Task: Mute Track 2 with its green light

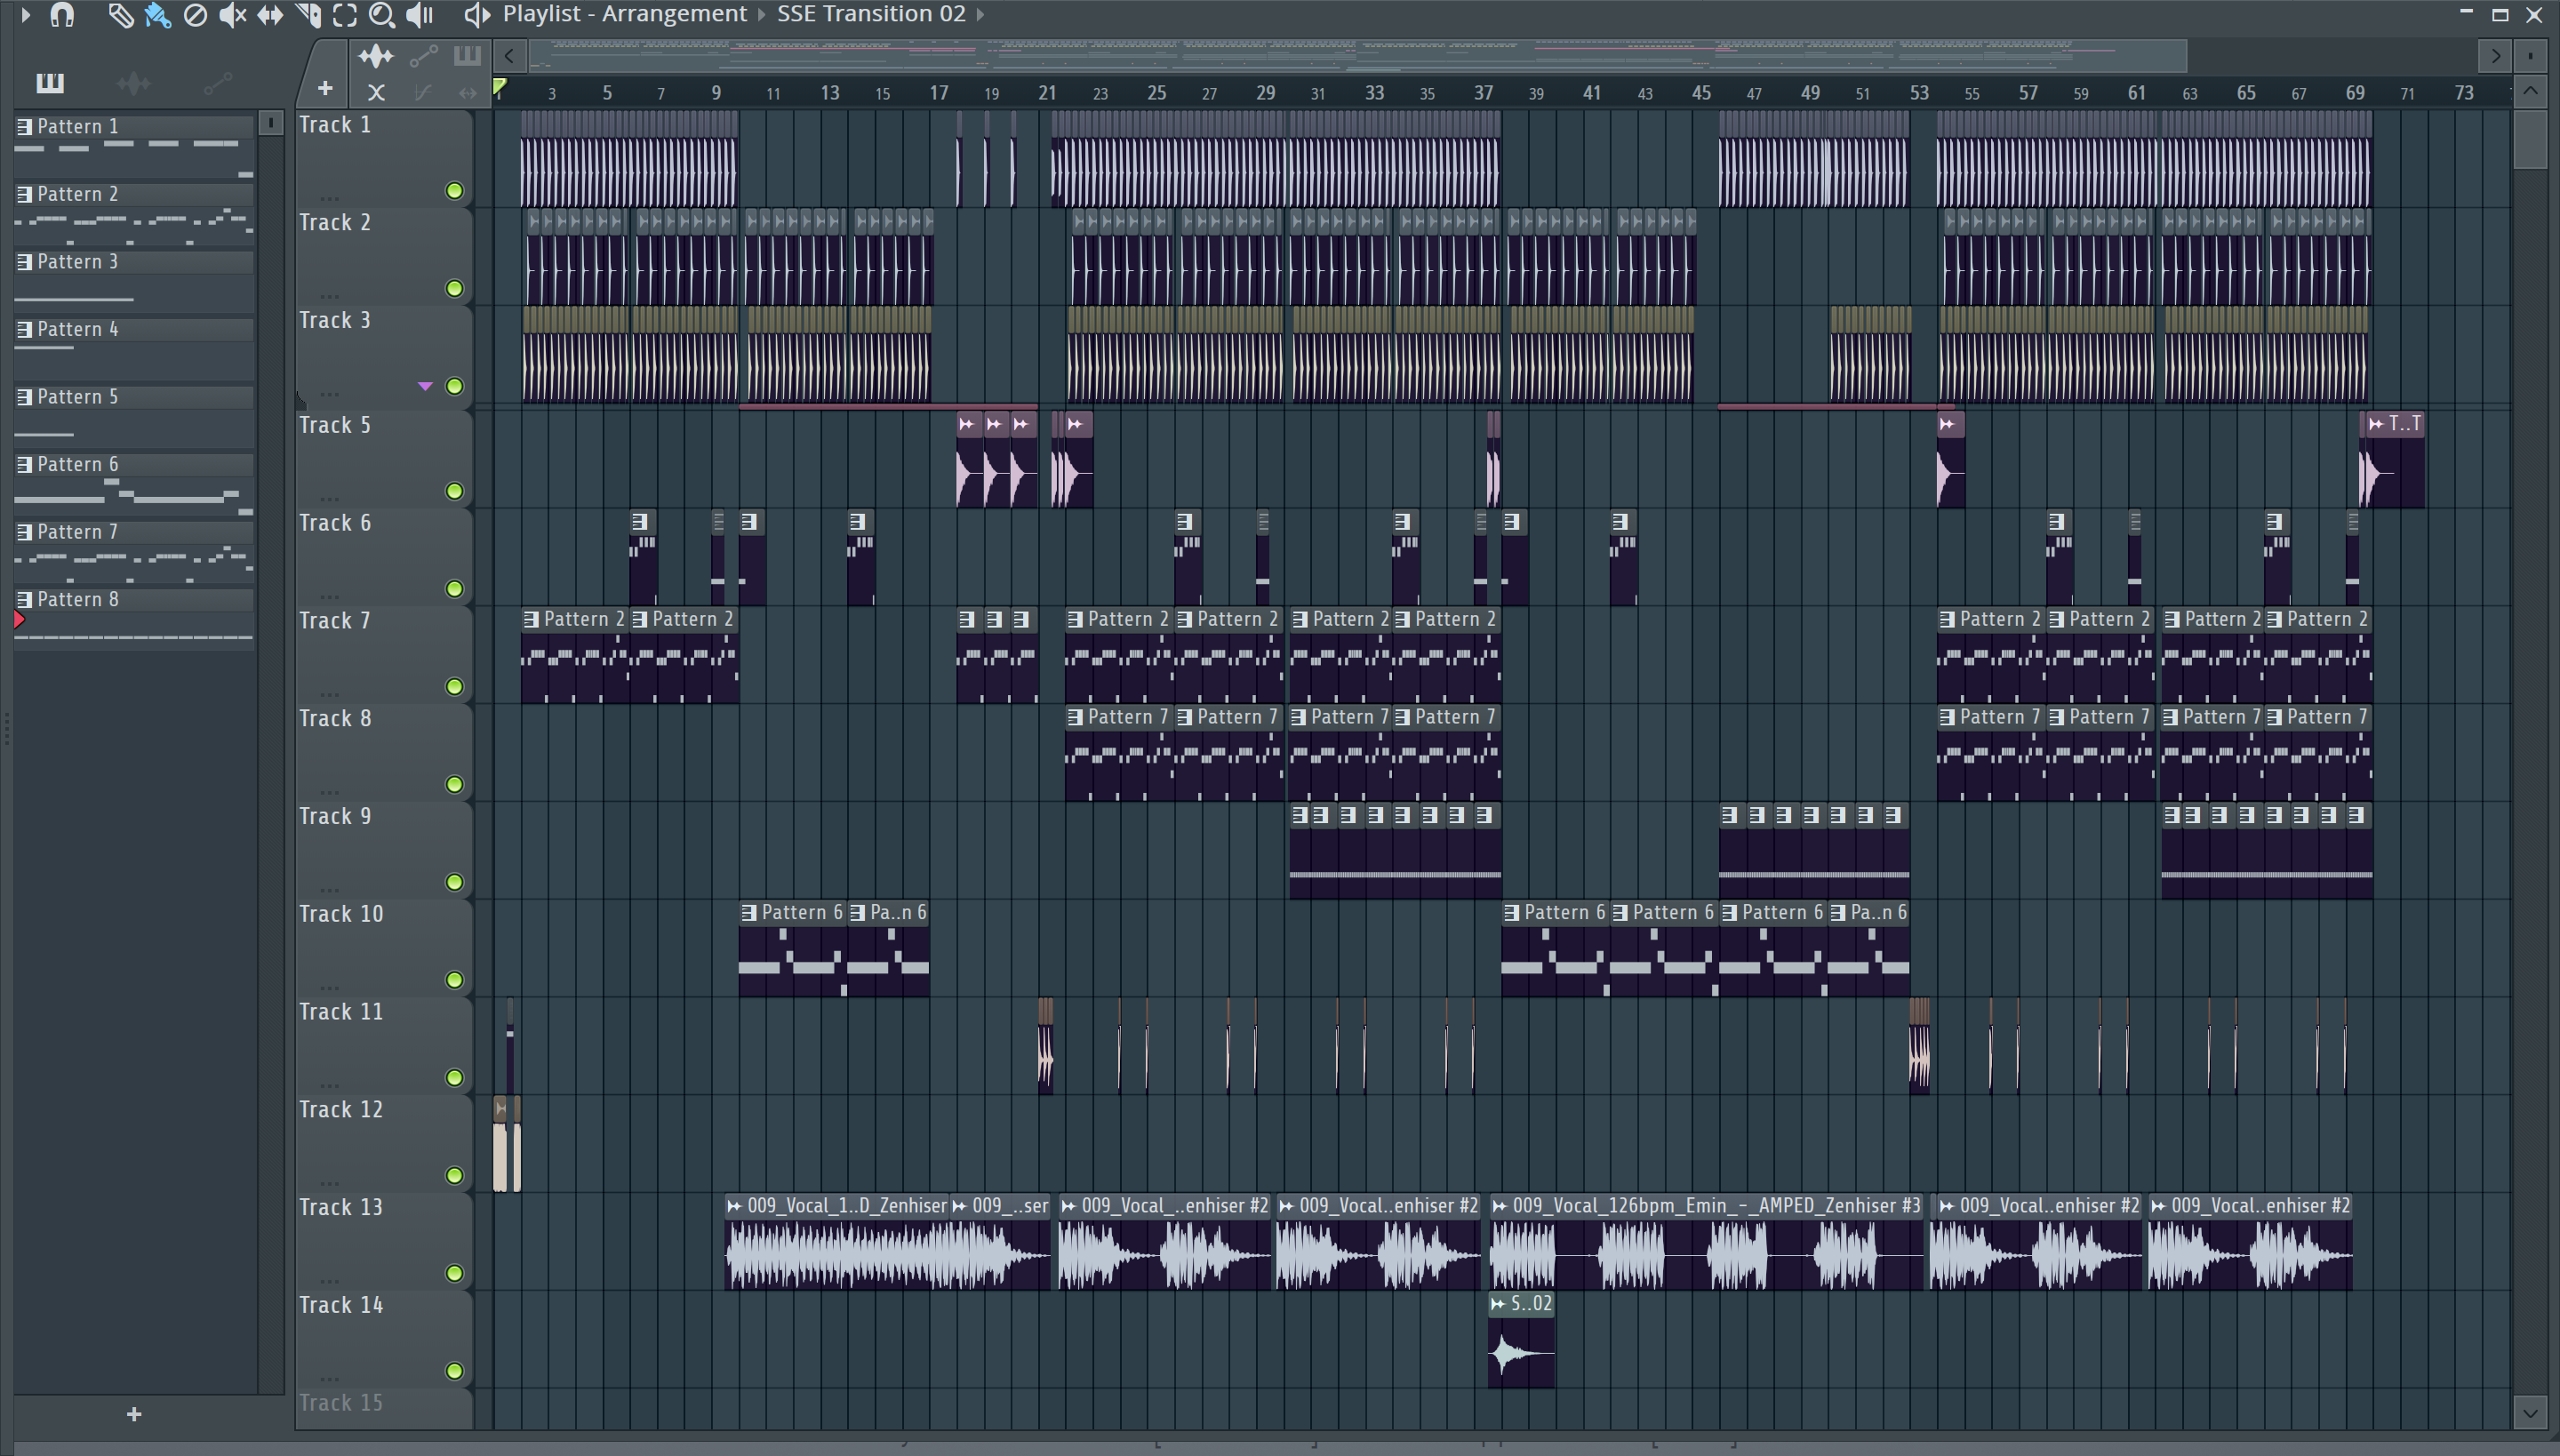Action: coord(454,289)
